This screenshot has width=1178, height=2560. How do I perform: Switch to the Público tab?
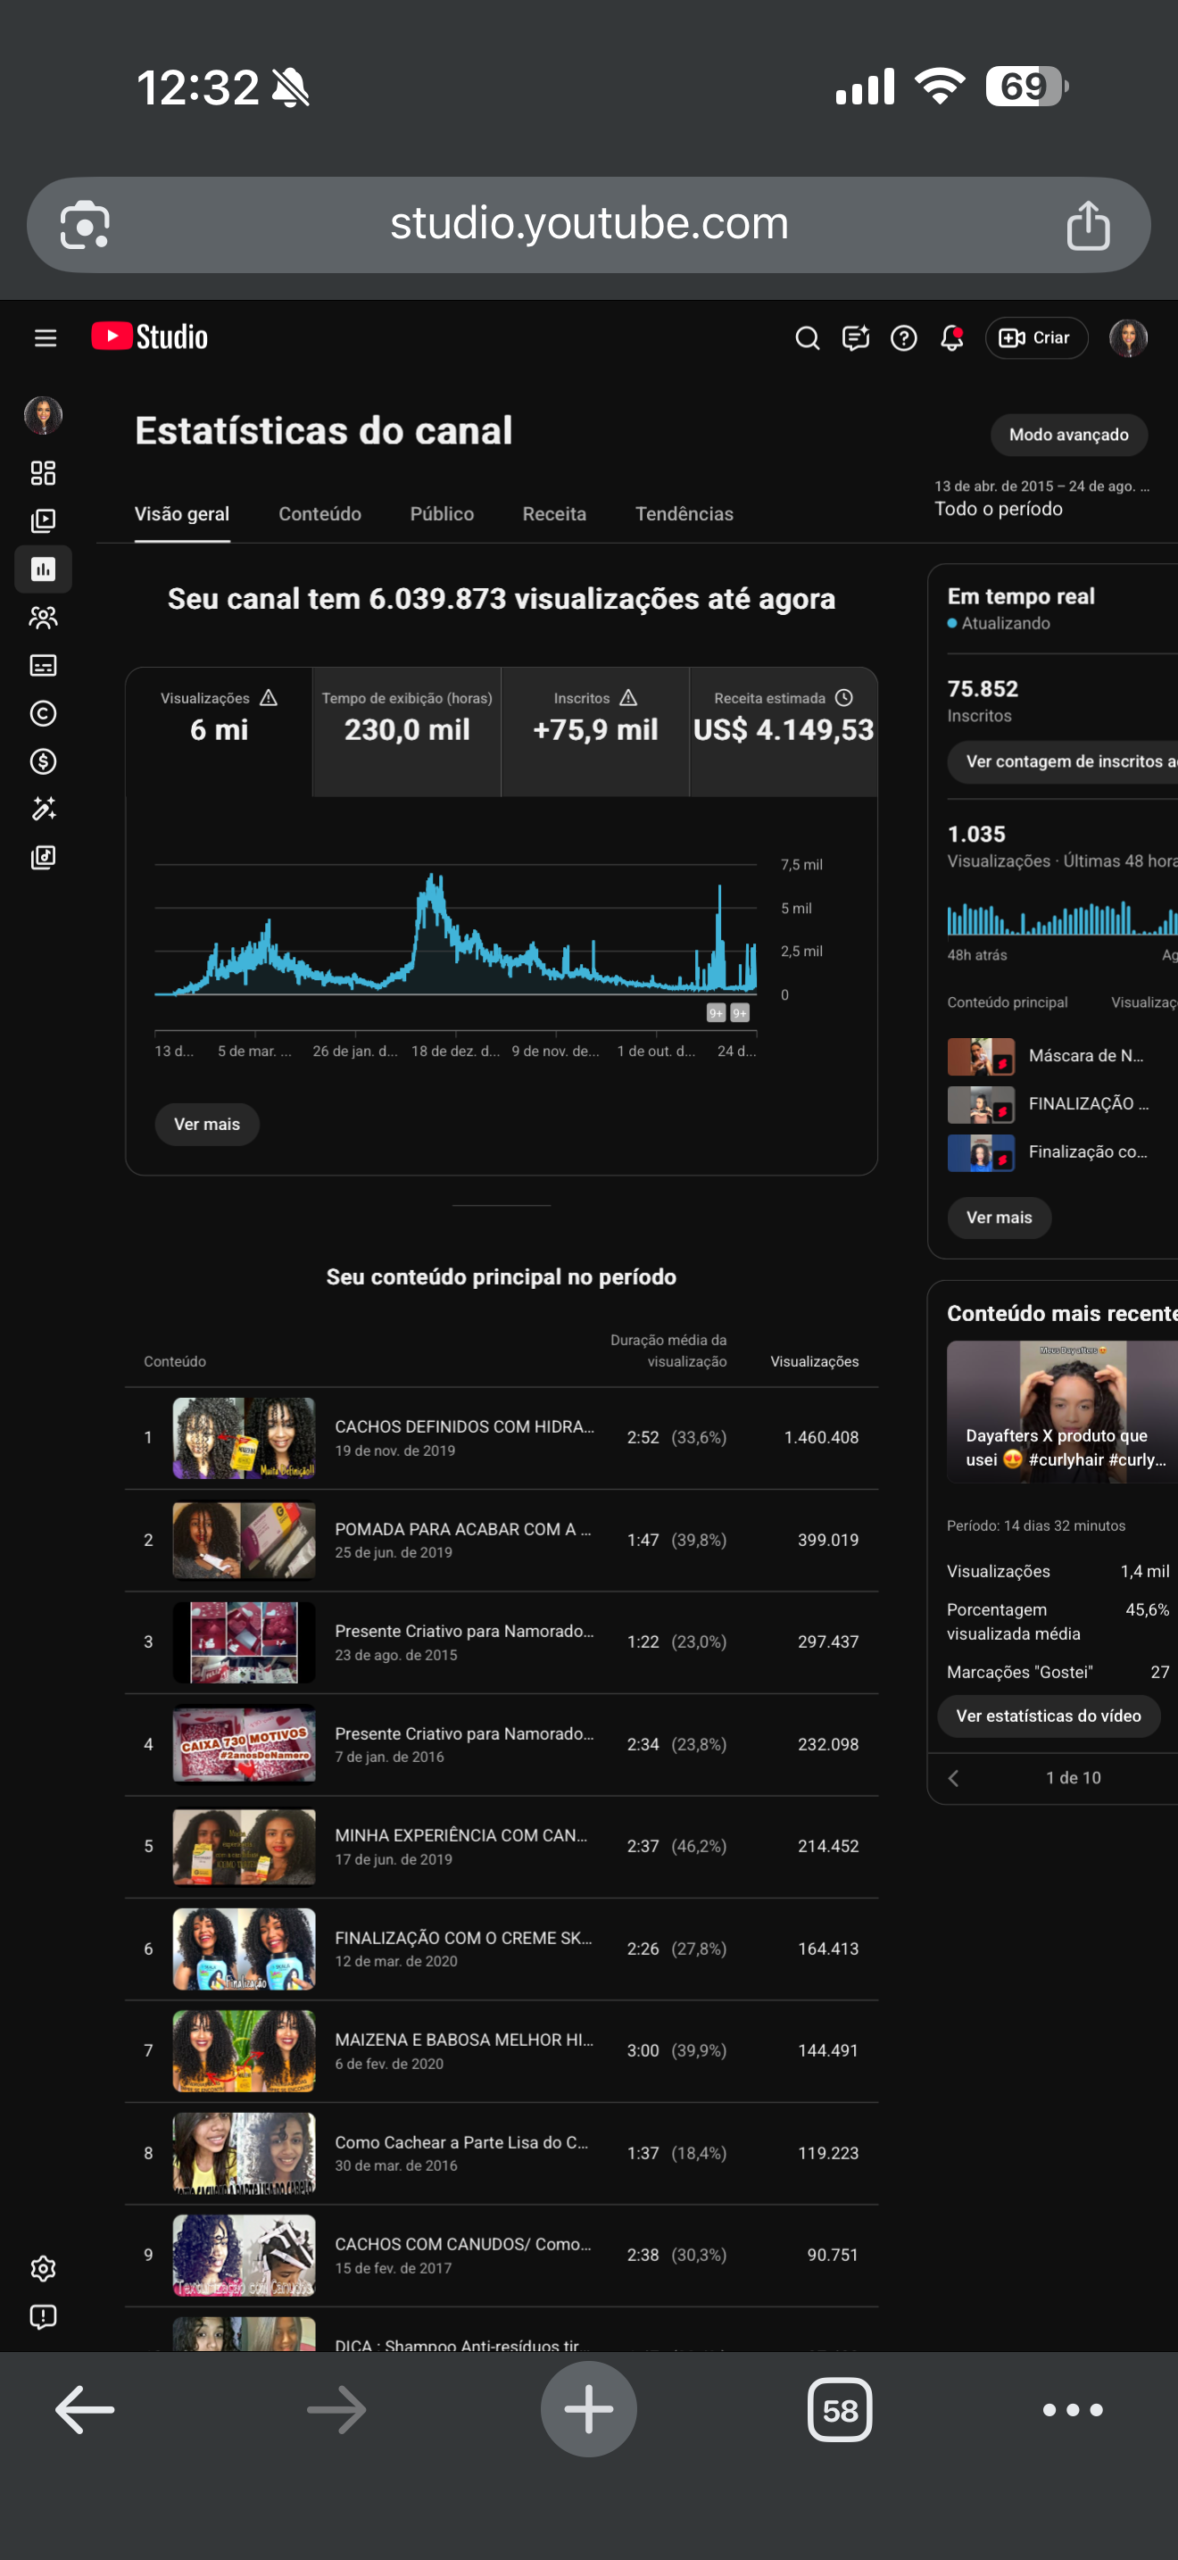pyautogui.click(x=442, y=514)
